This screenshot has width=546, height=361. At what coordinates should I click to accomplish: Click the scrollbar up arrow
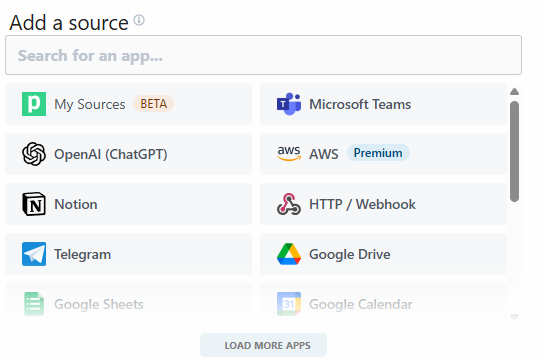pyautogui.click(x=514, y=92)
